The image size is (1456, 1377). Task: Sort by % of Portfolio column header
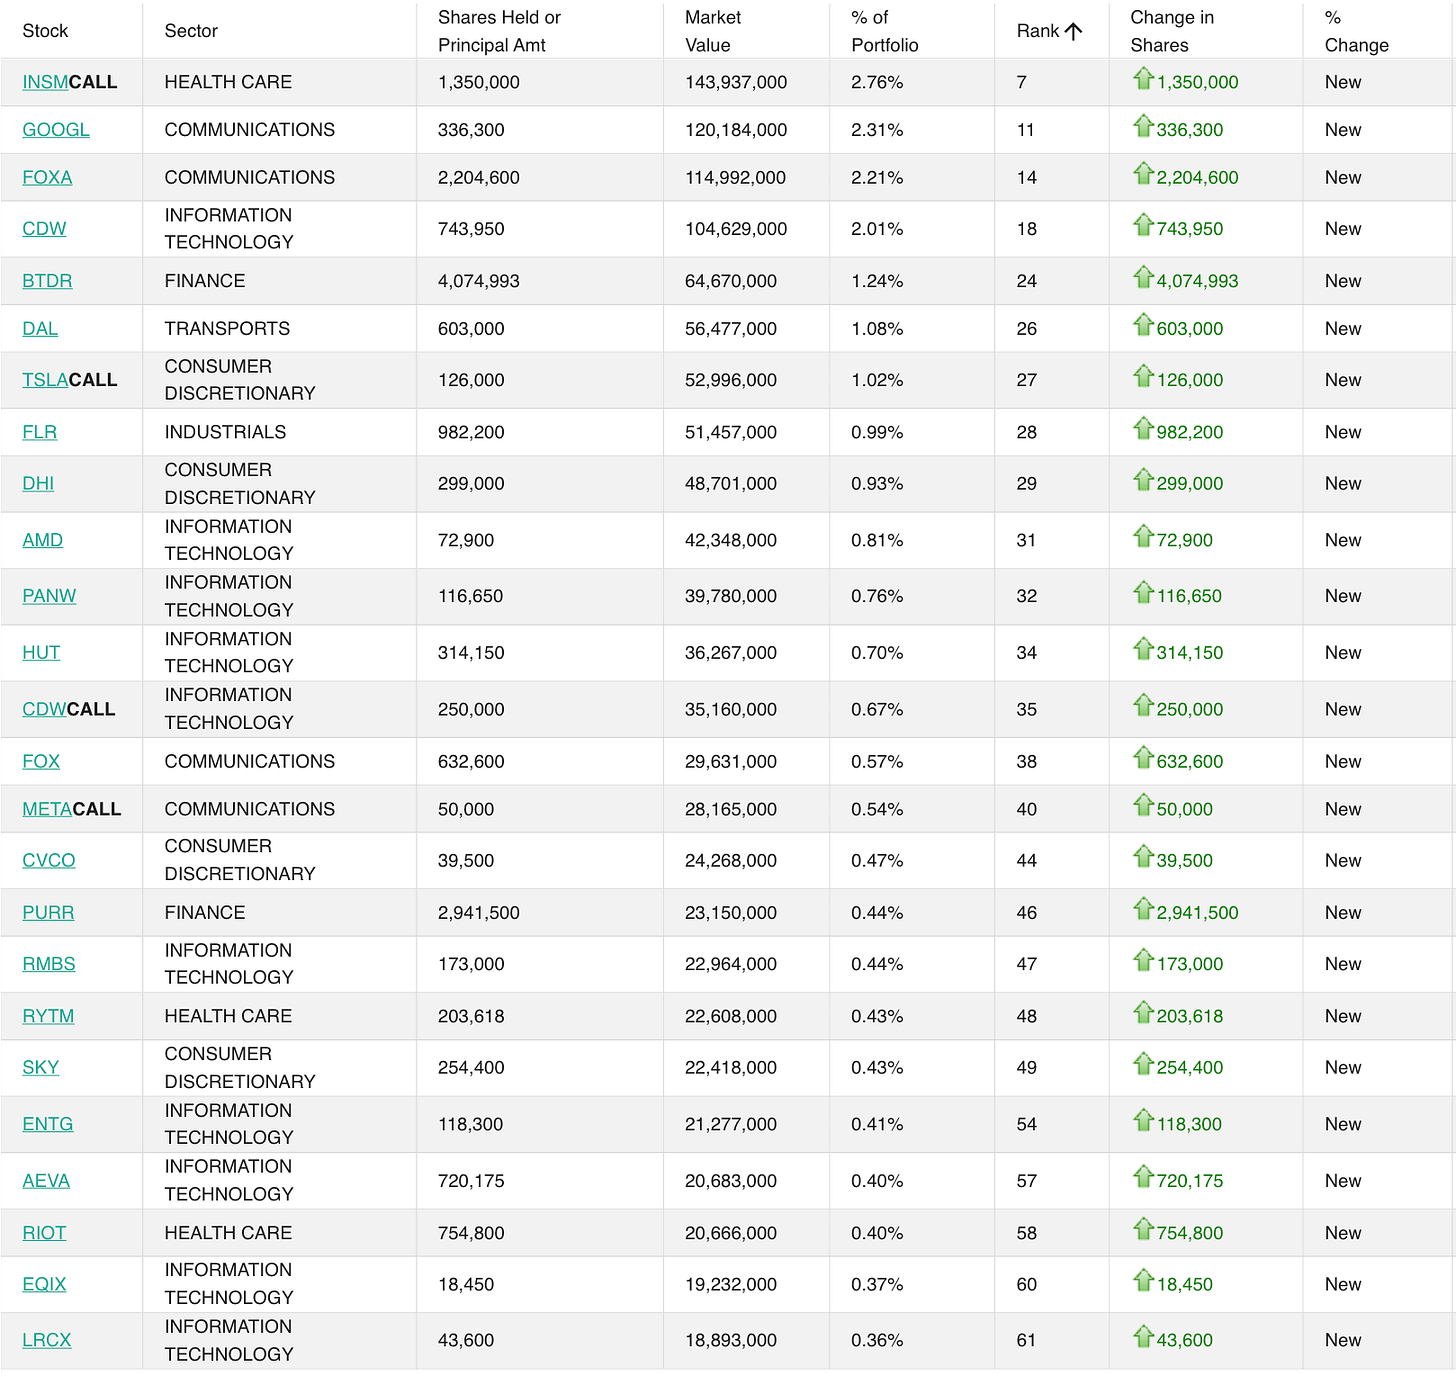point(884,31)
